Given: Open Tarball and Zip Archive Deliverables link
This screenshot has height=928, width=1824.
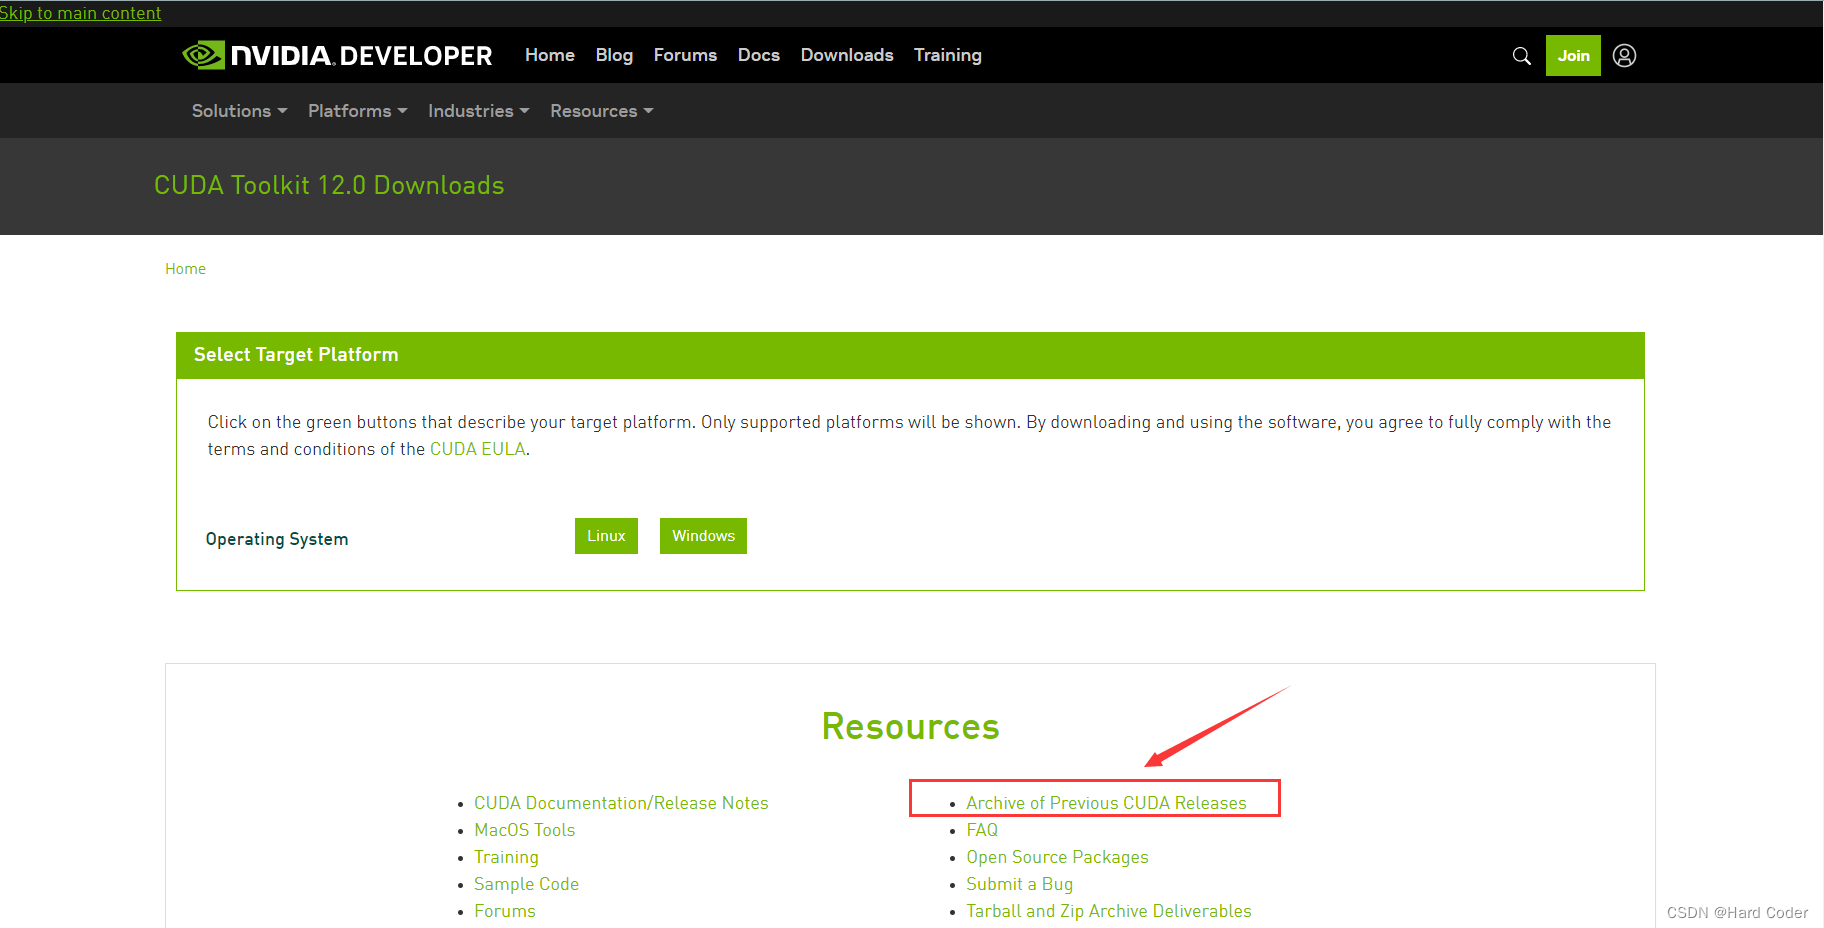Looking at the screenshot, I should 1109,911.
